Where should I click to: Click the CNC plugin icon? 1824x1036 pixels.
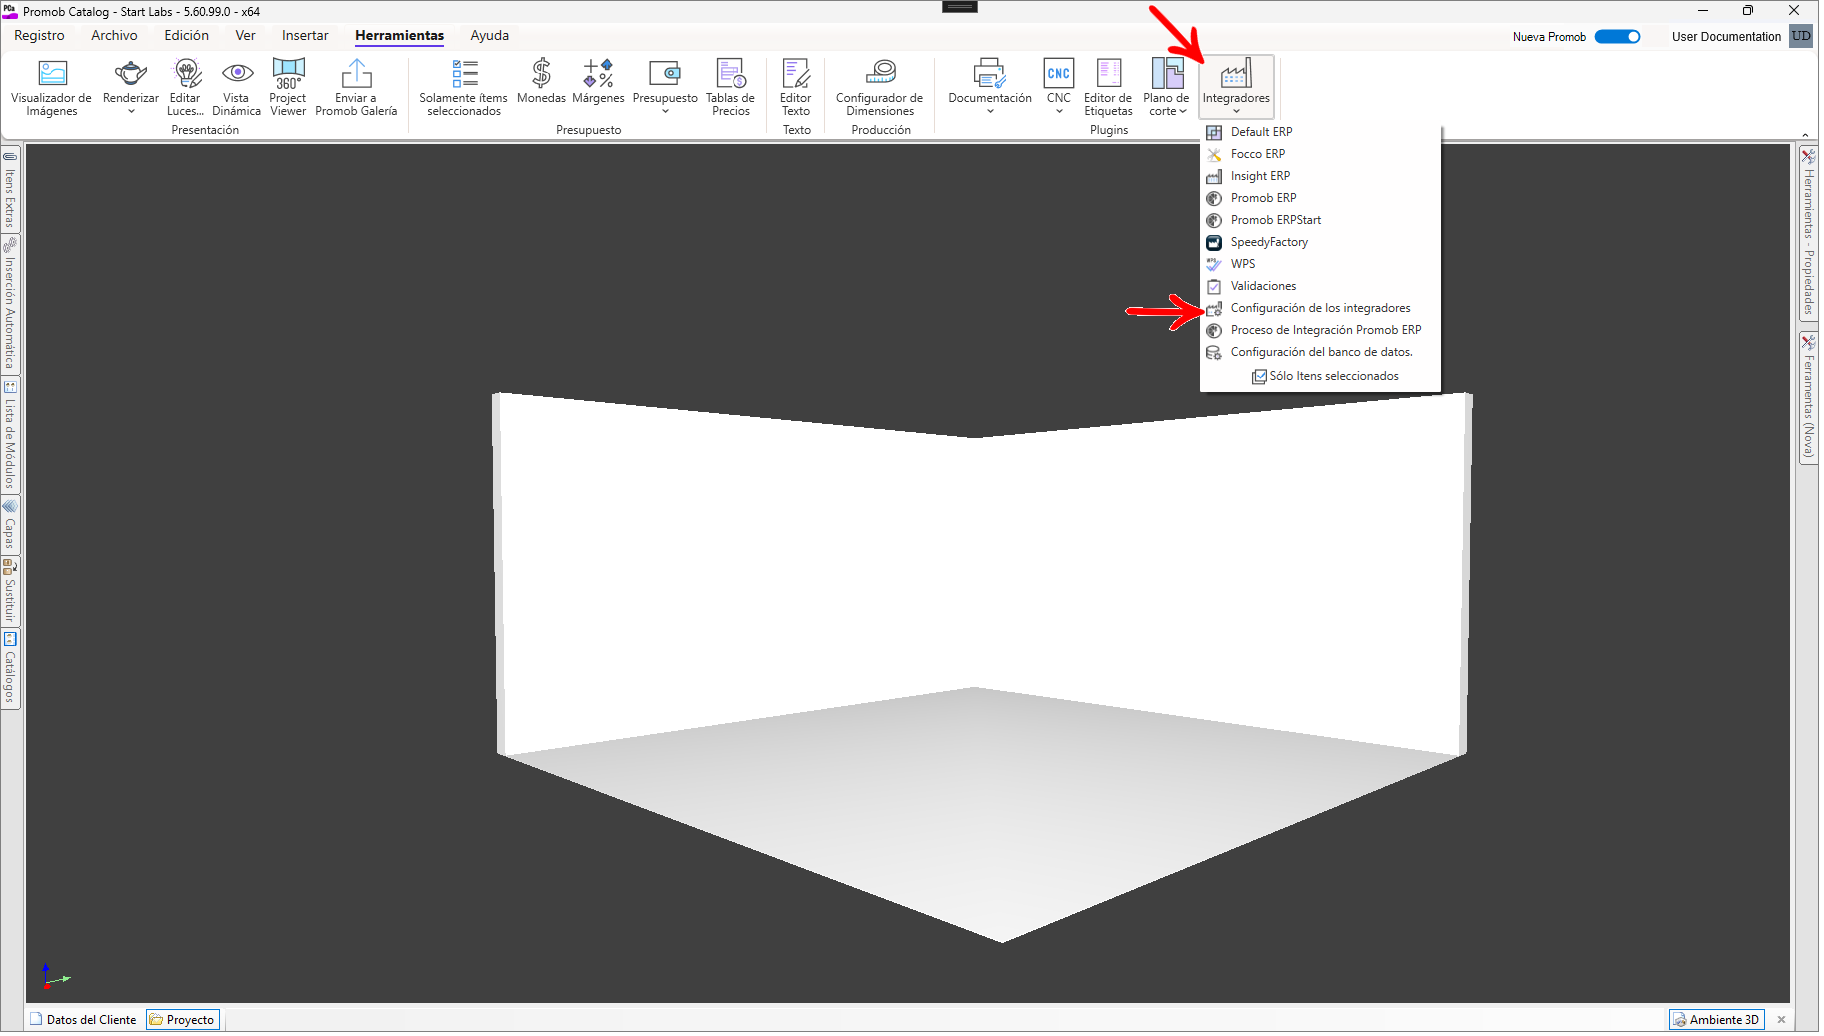(1059, 73)
